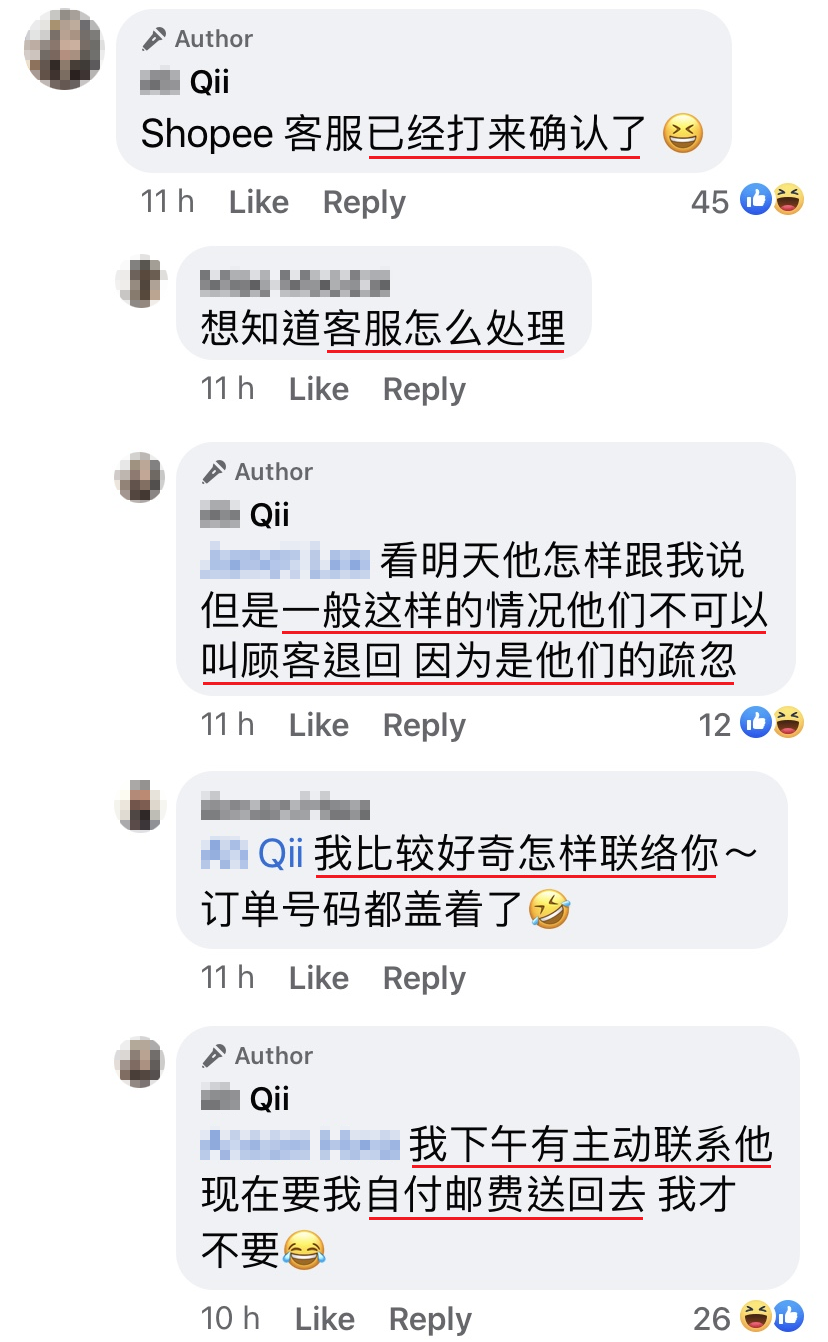Like the comment 想知道客服怎么处理
The height and width of the screenshot is (1342, 828).
[x=318, y=388]
